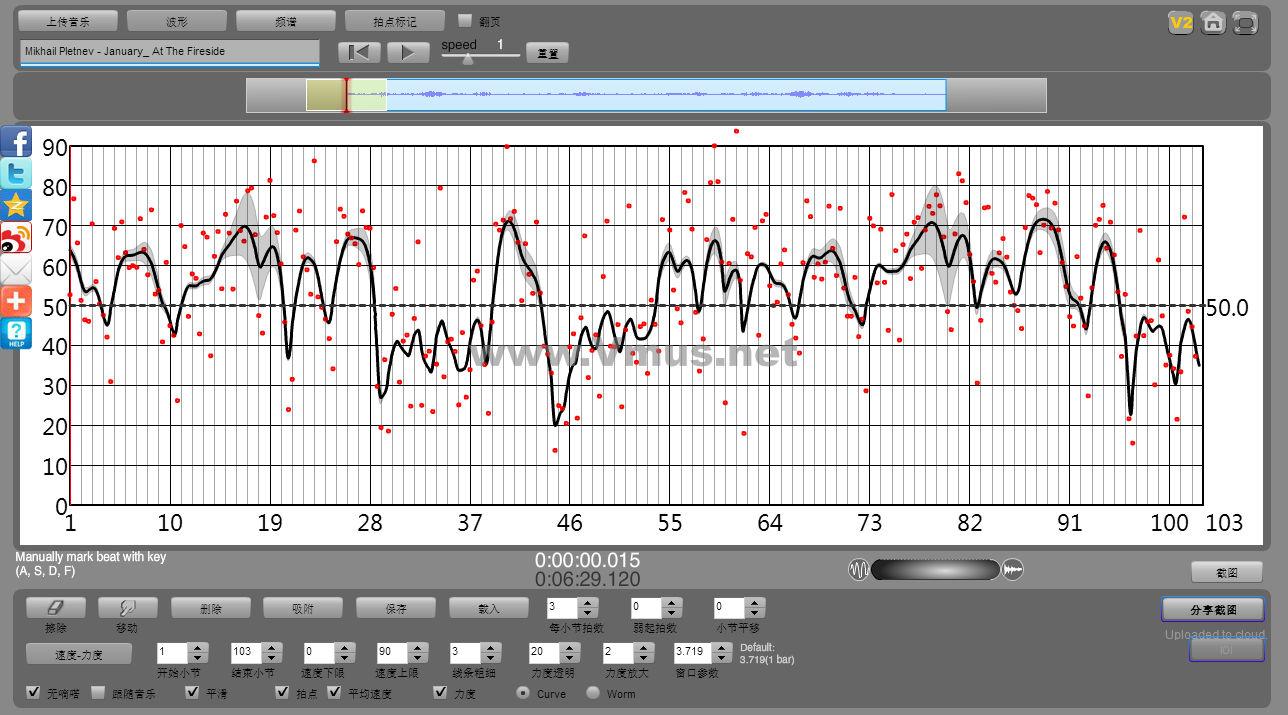Switch to the 波形 waveform view

tap(177, 21)
